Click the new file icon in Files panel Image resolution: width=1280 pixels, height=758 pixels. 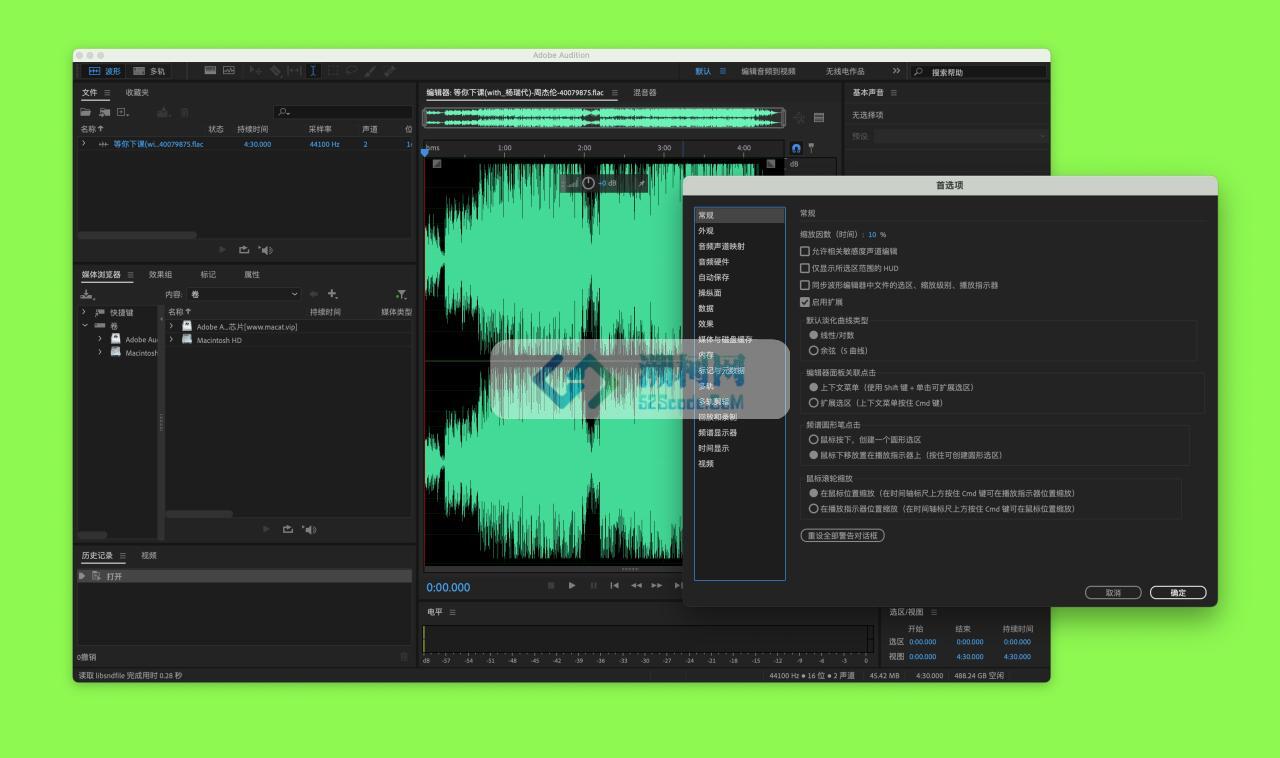coord(122,112)
